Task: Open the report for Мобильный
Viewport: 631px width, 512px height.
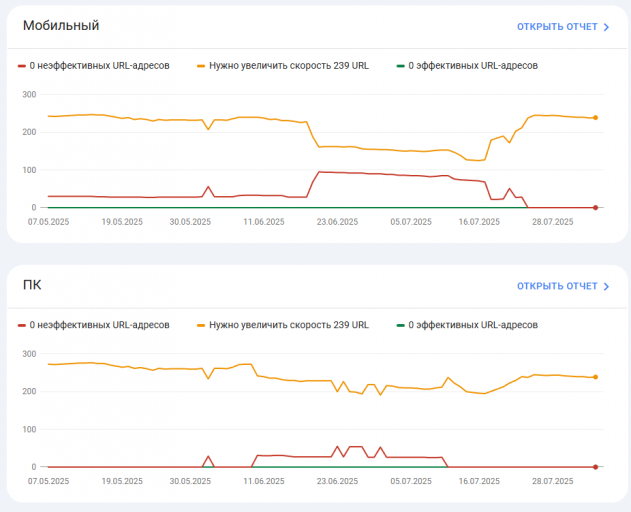Action: [x=563, y=27]
